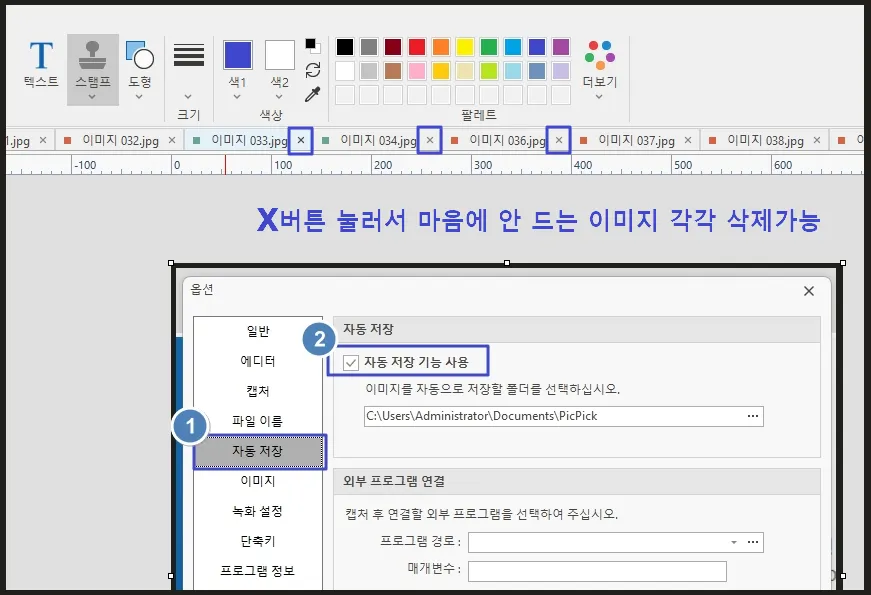Screen dimensions: 871x595
Task: Pick red swatch in palette
Action: click(x=417, y=47)
